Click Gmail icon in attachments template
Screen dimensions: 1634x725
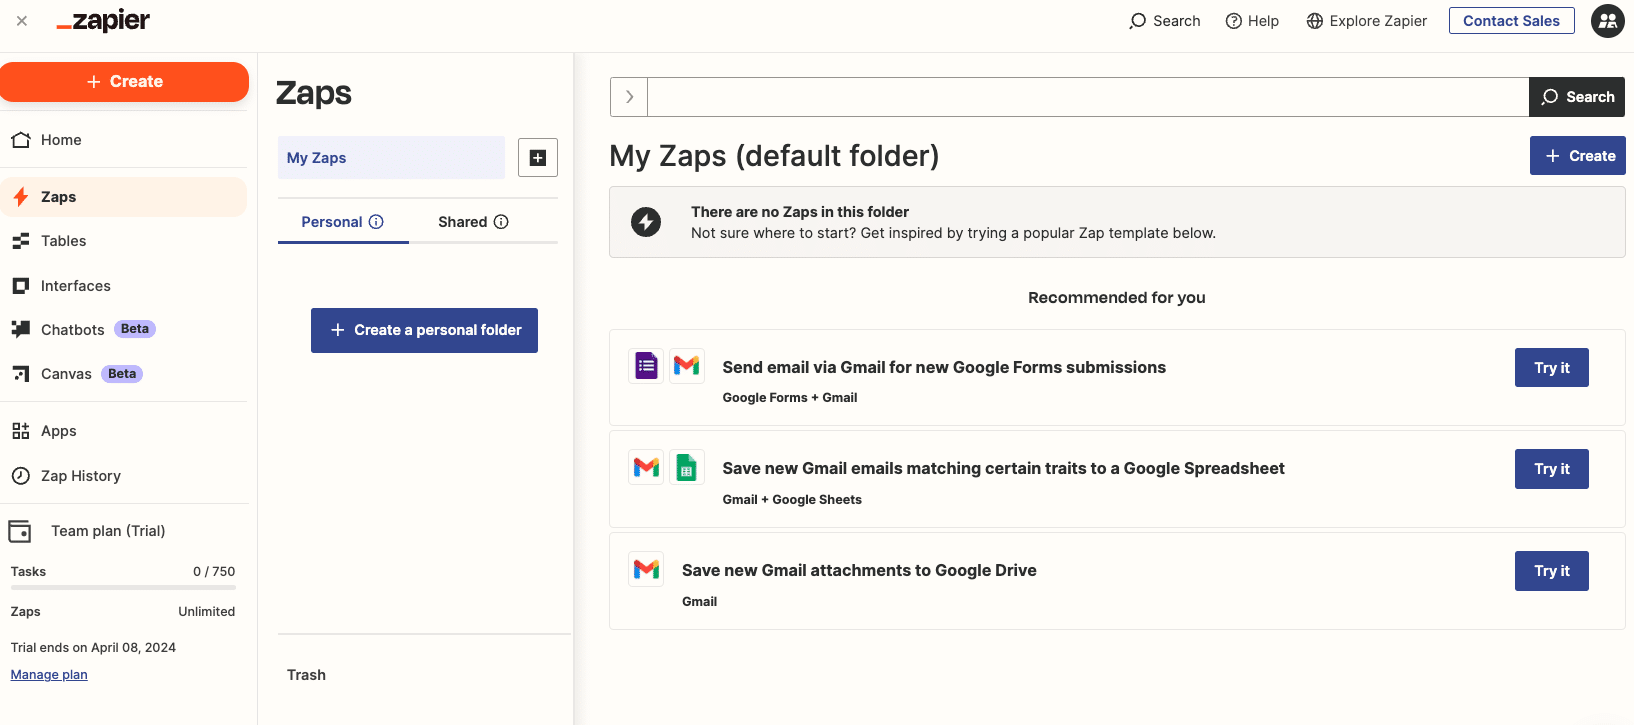click(x=646, y=569)
